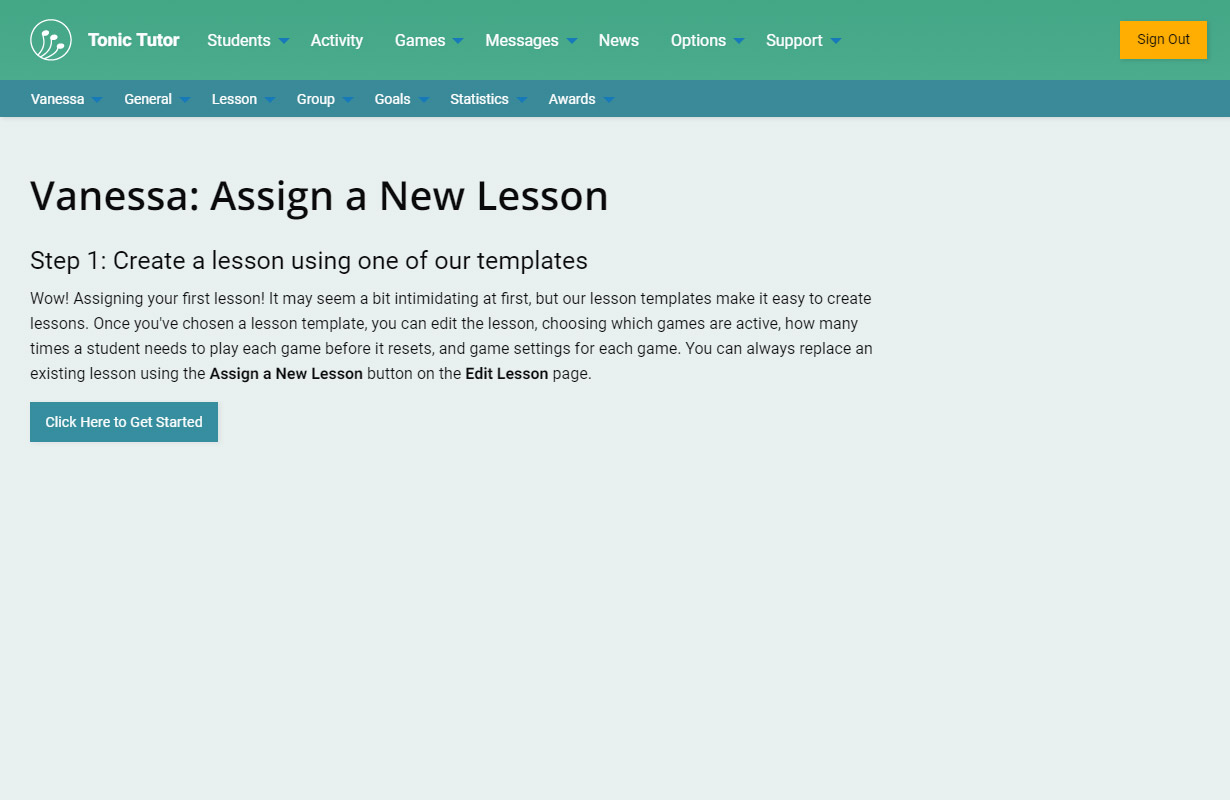Screen dimensions: 1230x800
Task: Expand the Games menu arrow
Action: click(x=458, y=41)
